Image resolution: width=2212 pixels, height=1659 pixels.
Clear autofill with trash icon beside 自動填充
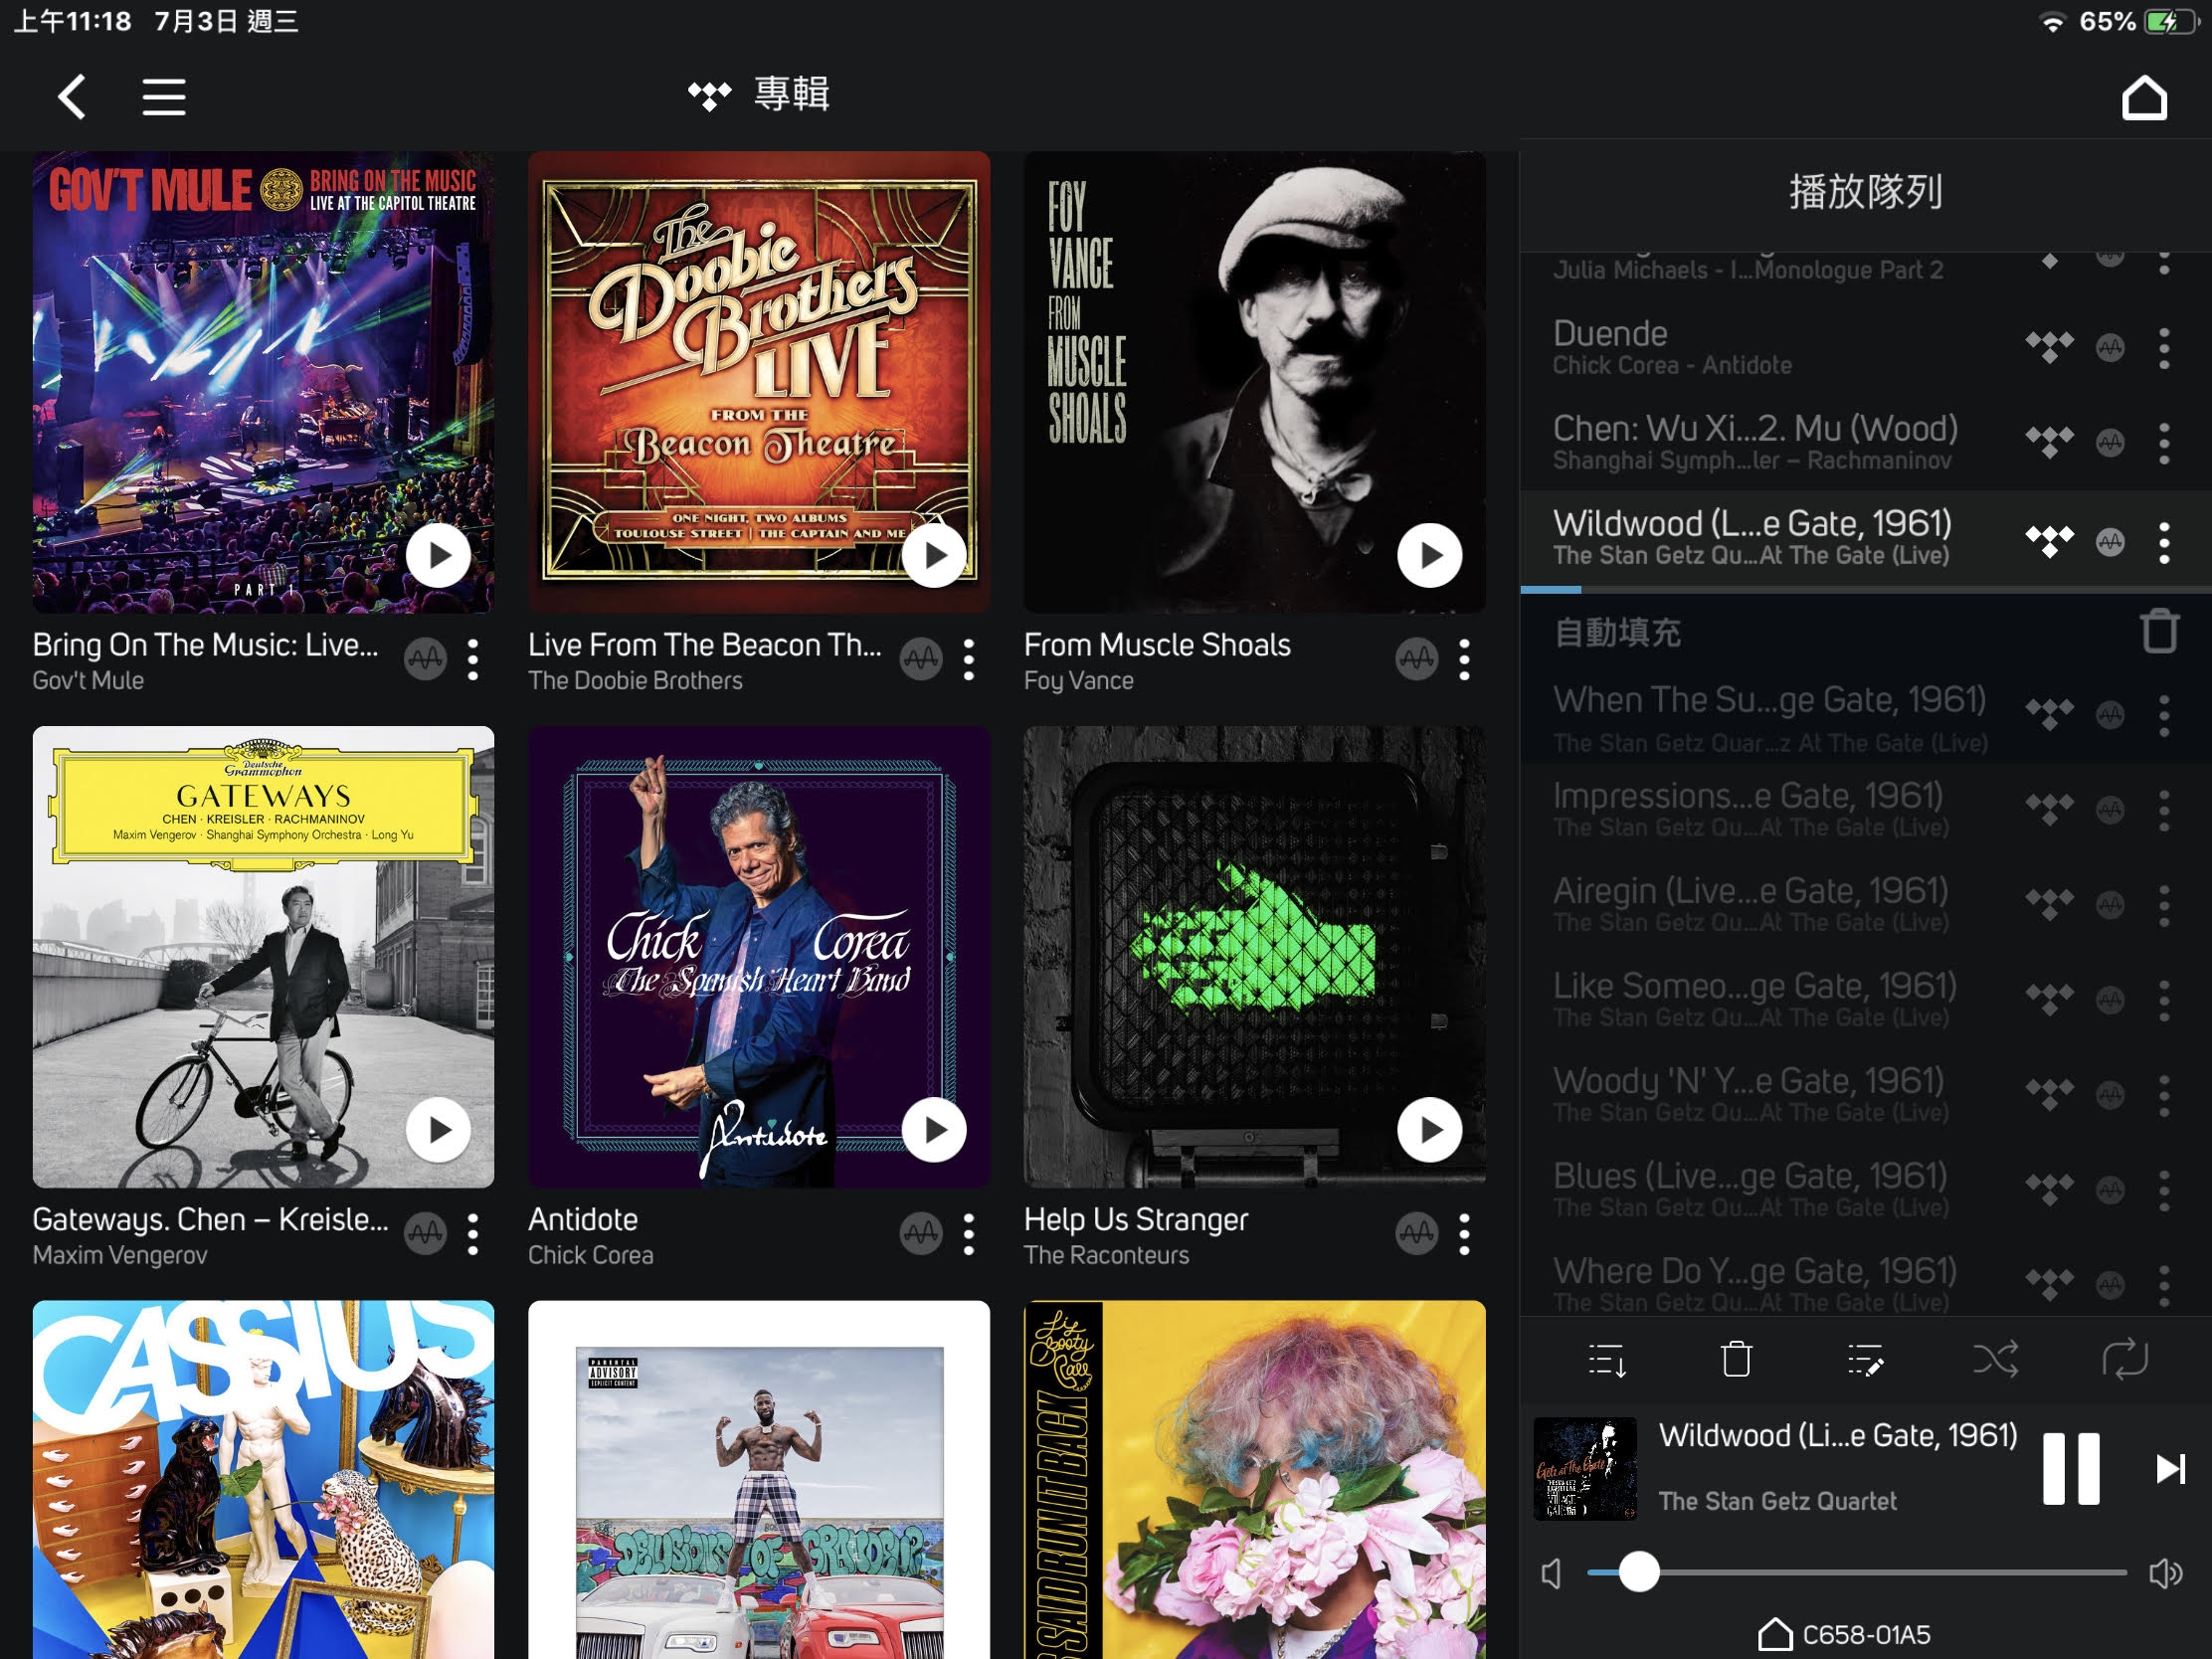(2159, 631)
